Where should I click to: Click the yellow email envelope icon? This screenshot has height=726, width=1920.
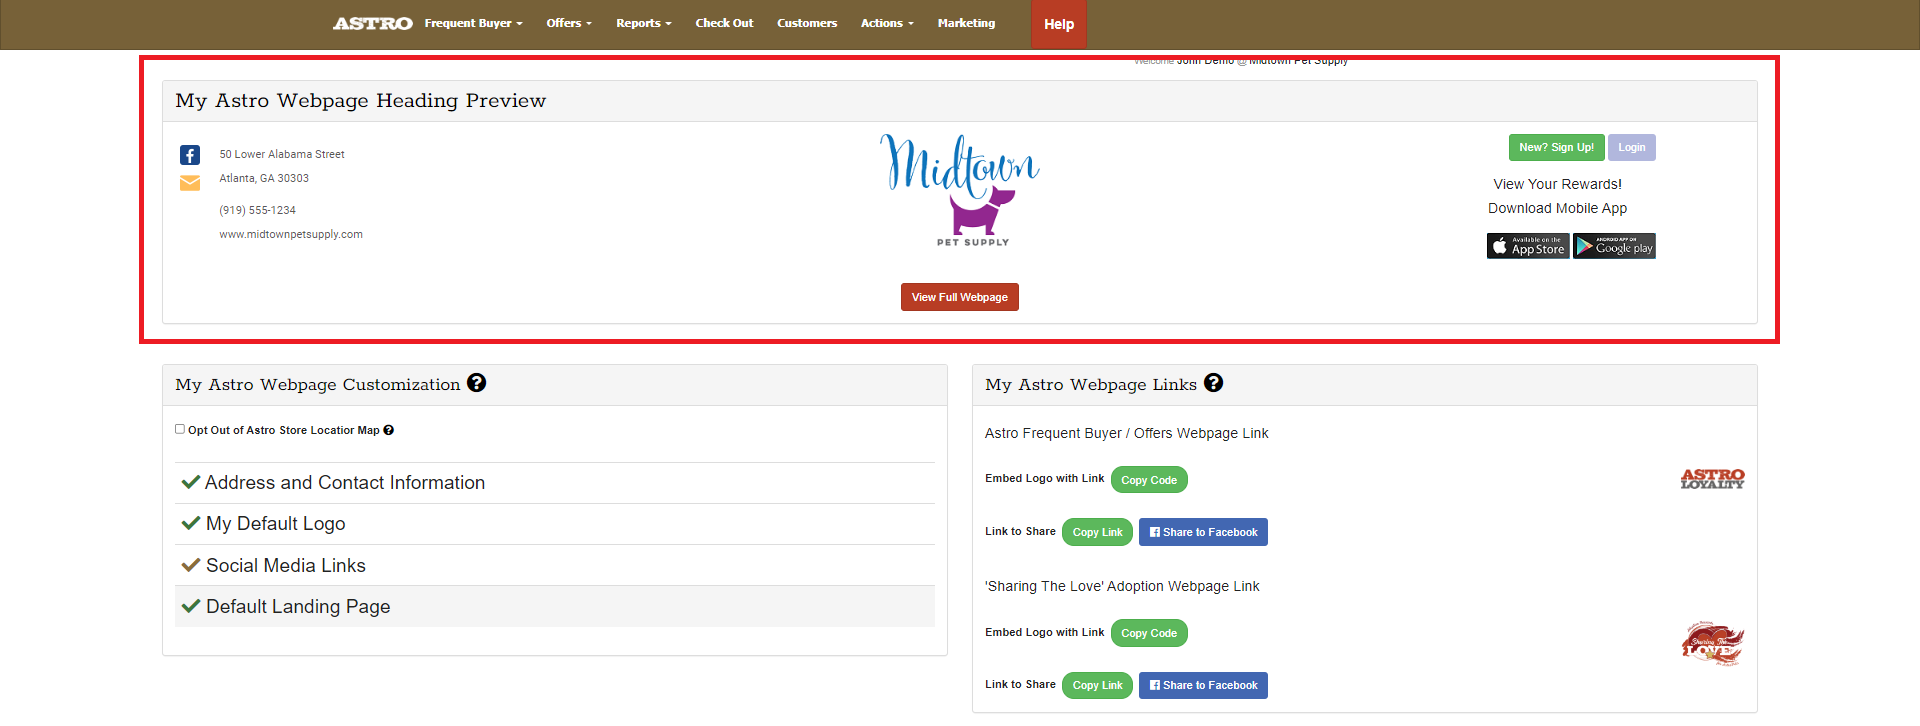[x=190, y=183]
